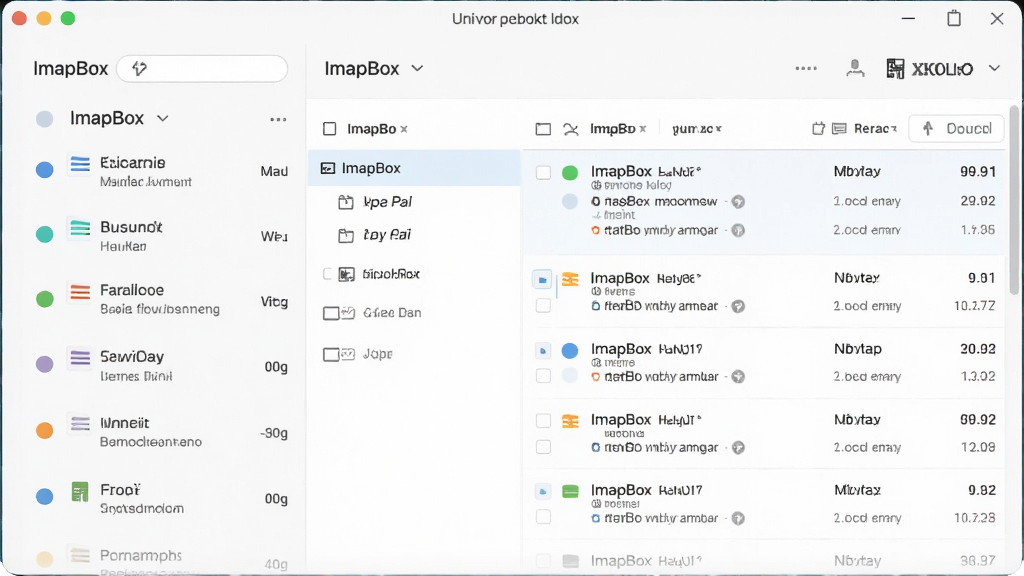Click the SawiDay purple list icon
This screenshot has height=576, width=1024.
point(80,358)
